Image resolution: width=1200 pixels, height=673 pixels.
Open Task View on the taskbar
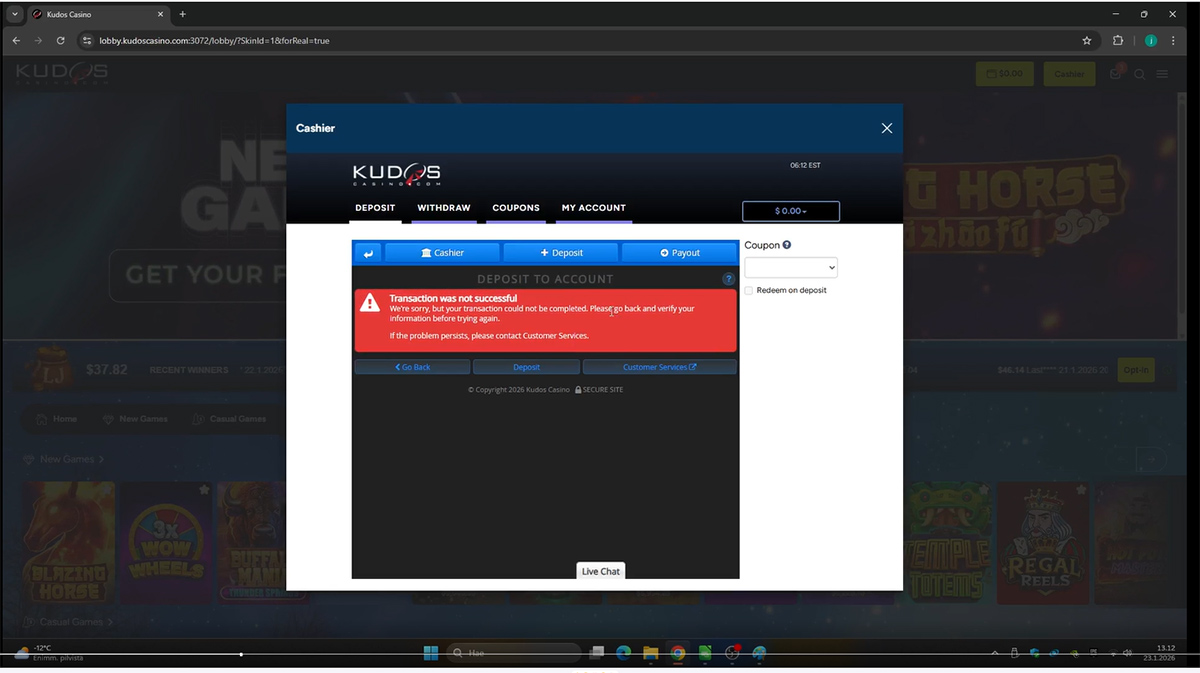pyautogui.click(x=597, y=653)
